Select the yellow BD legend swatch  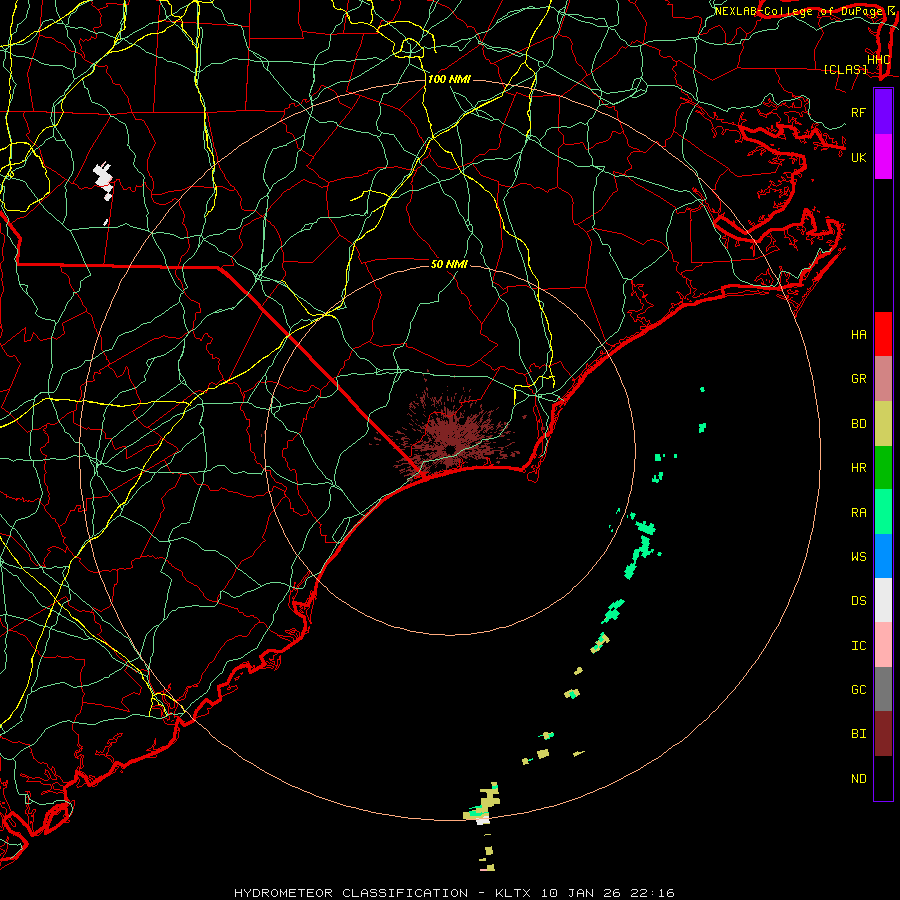click(883, 424)
